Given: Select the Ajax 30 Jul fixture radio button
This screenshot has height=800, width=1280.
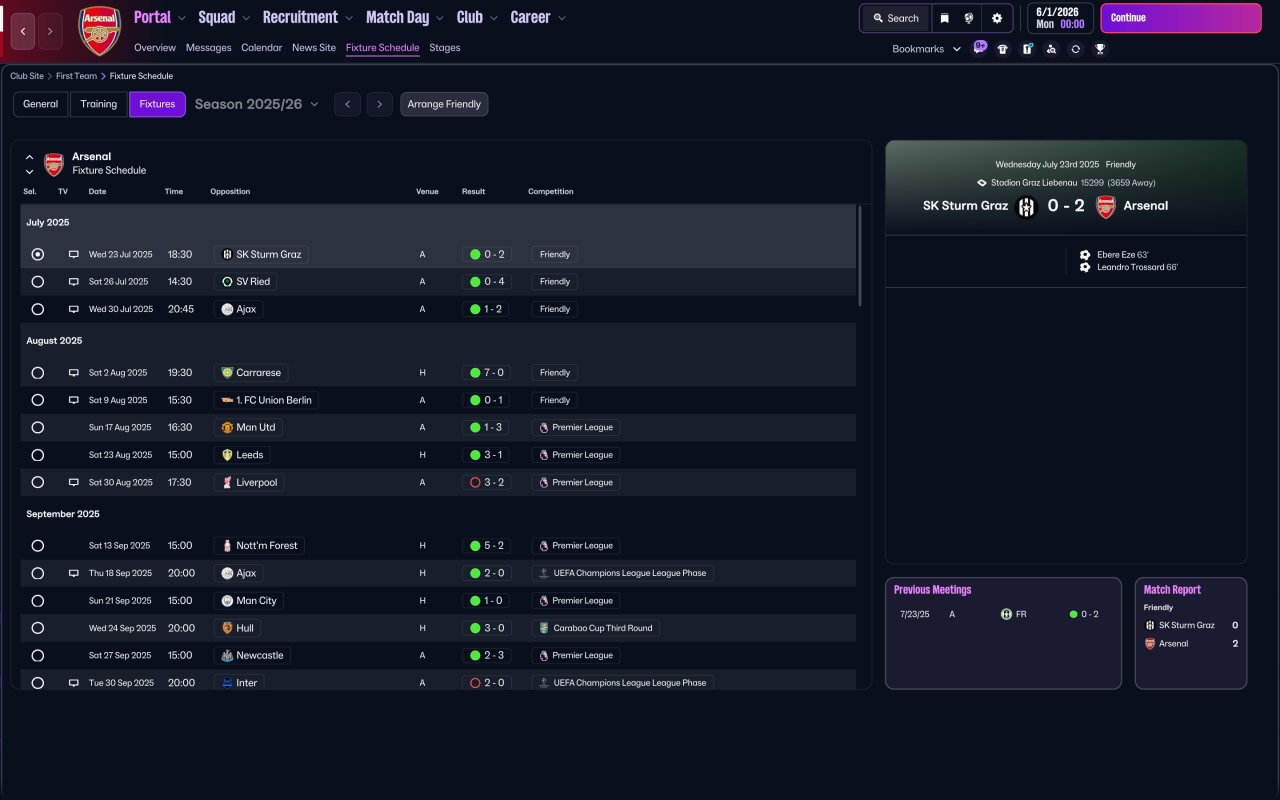Looking at the screenshot, I should point(38,310).
